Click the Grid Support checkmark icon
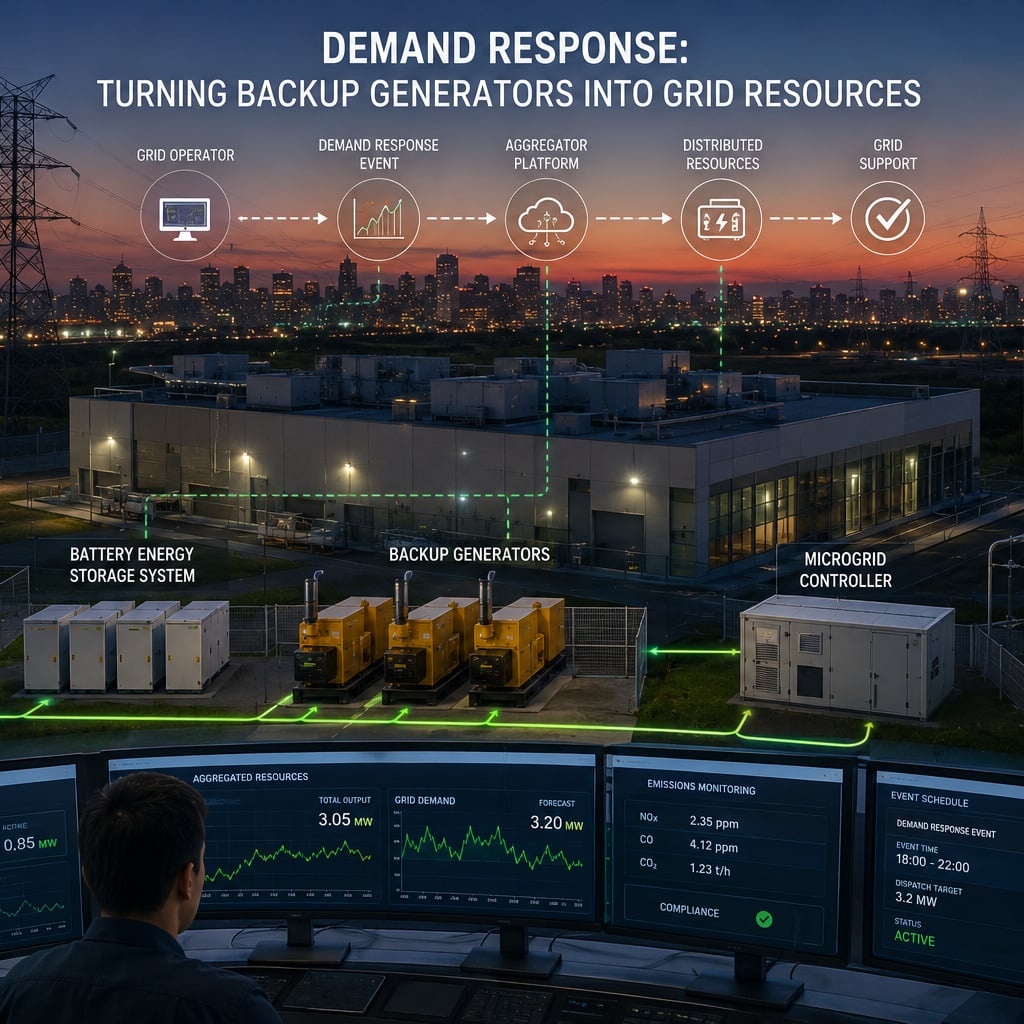This screenshot has width=1024, height=1024. click(x=888, y=218)
